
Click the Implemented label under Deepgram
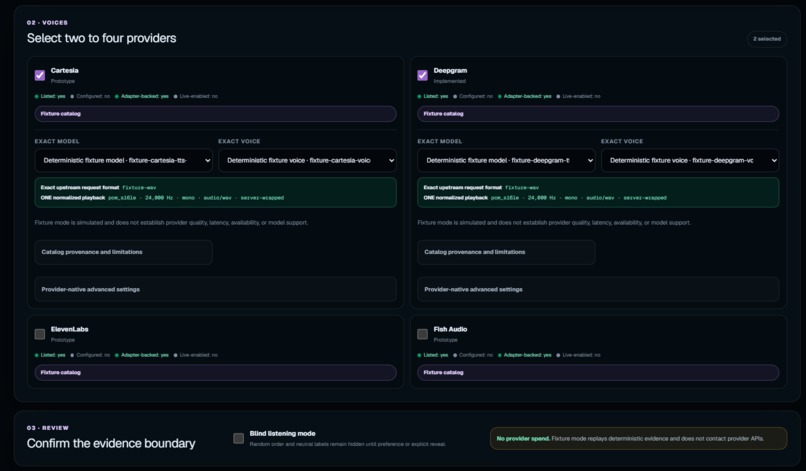pos(449,81)
